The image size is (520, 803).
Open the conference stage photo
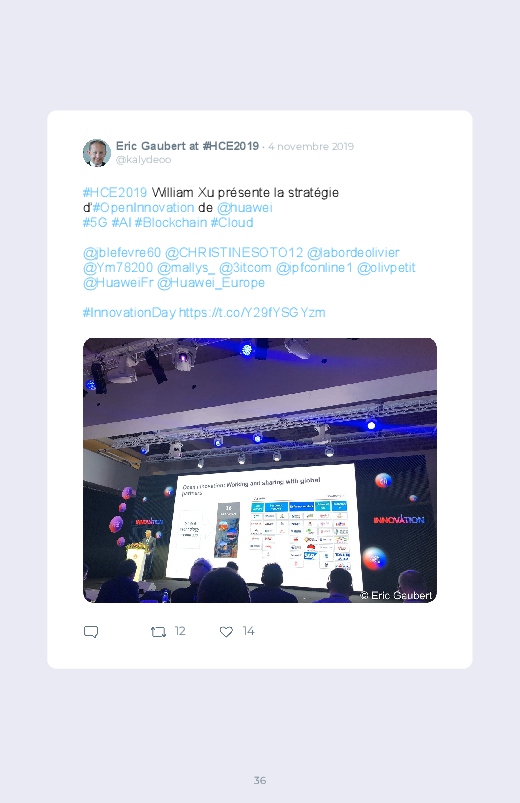pos(260,470)
